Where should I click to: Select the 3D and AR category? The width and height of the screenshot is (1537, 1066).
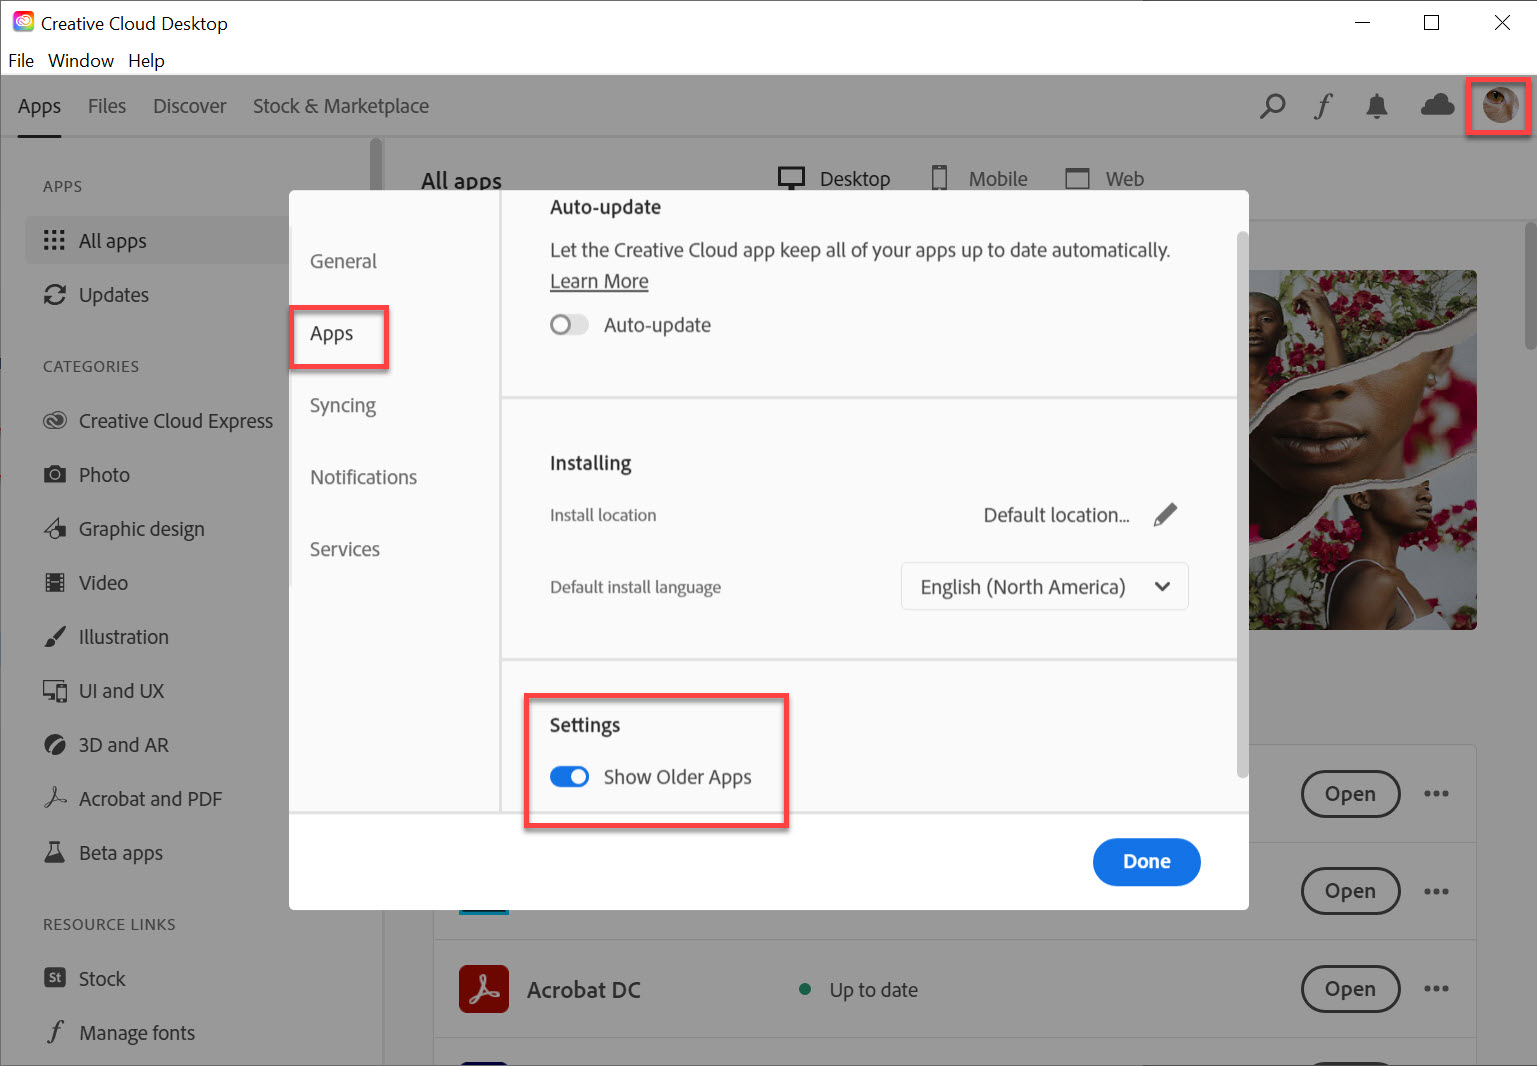click(x=123, y=744)
